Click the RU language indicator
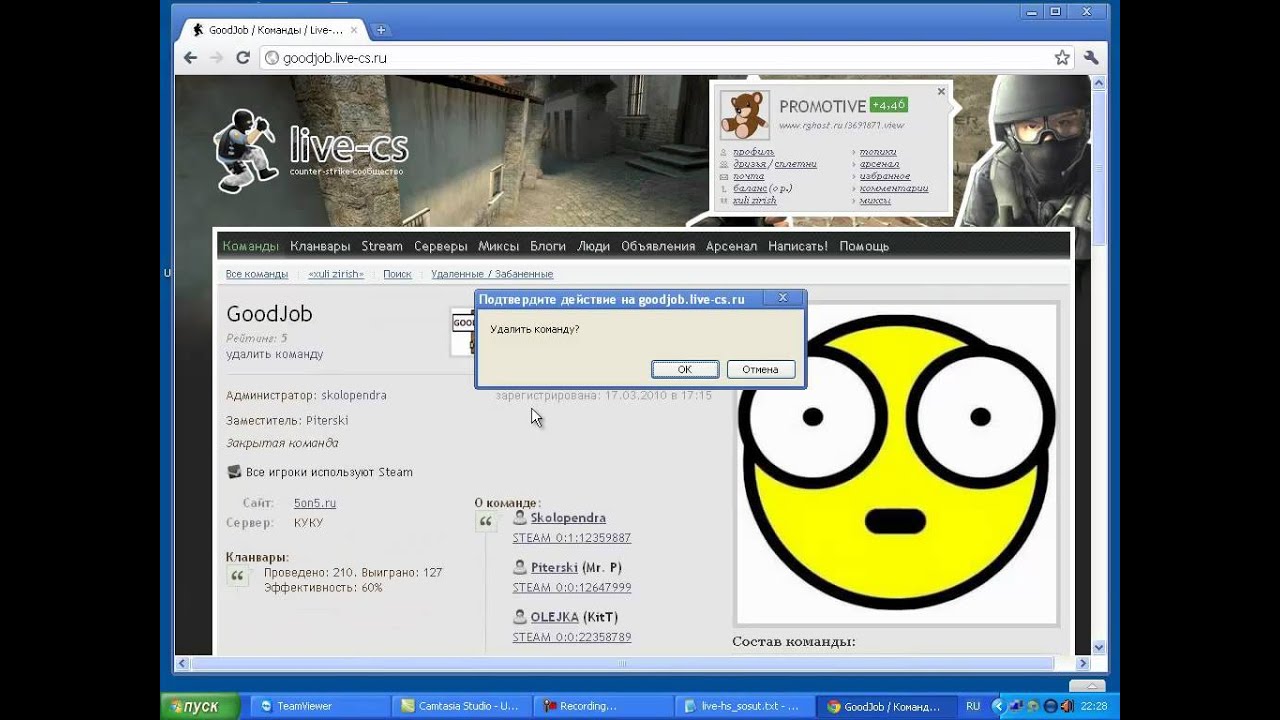Screen dimensions: 1280x720 [973, 706]
